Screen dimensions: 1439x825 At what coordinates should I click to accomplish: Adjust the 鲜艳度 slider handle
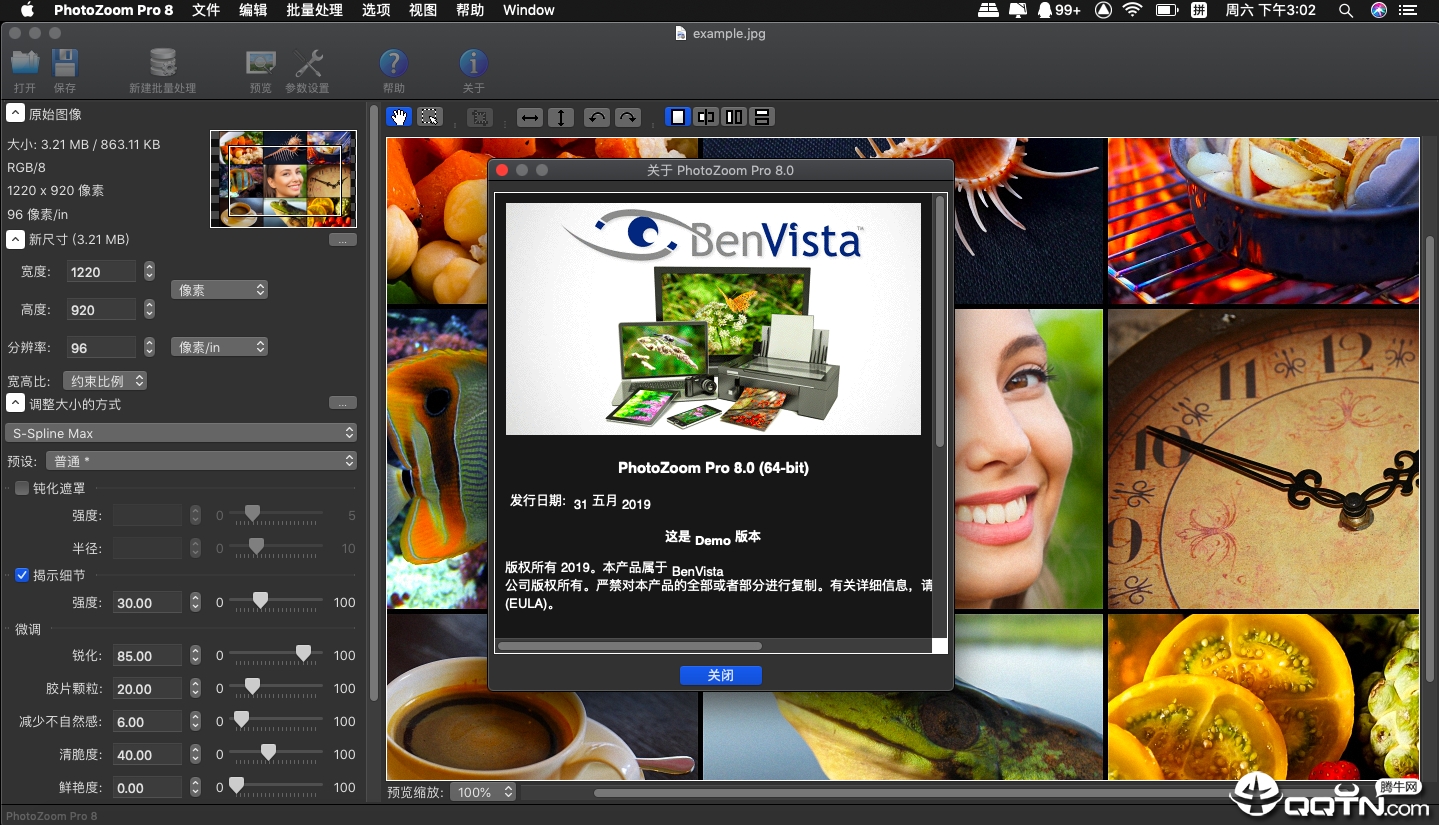pos(236,786)
